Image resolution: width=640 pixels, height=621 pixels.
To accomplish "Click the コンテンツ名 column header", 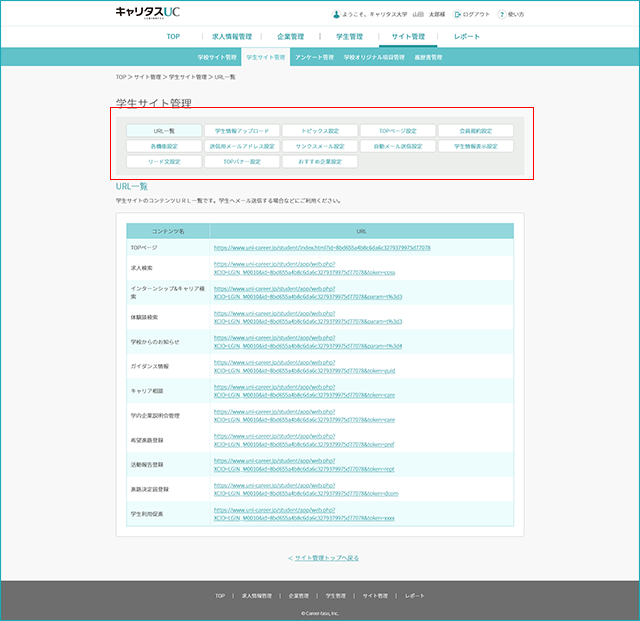I will pyautogui.click(x=168, y=231).
